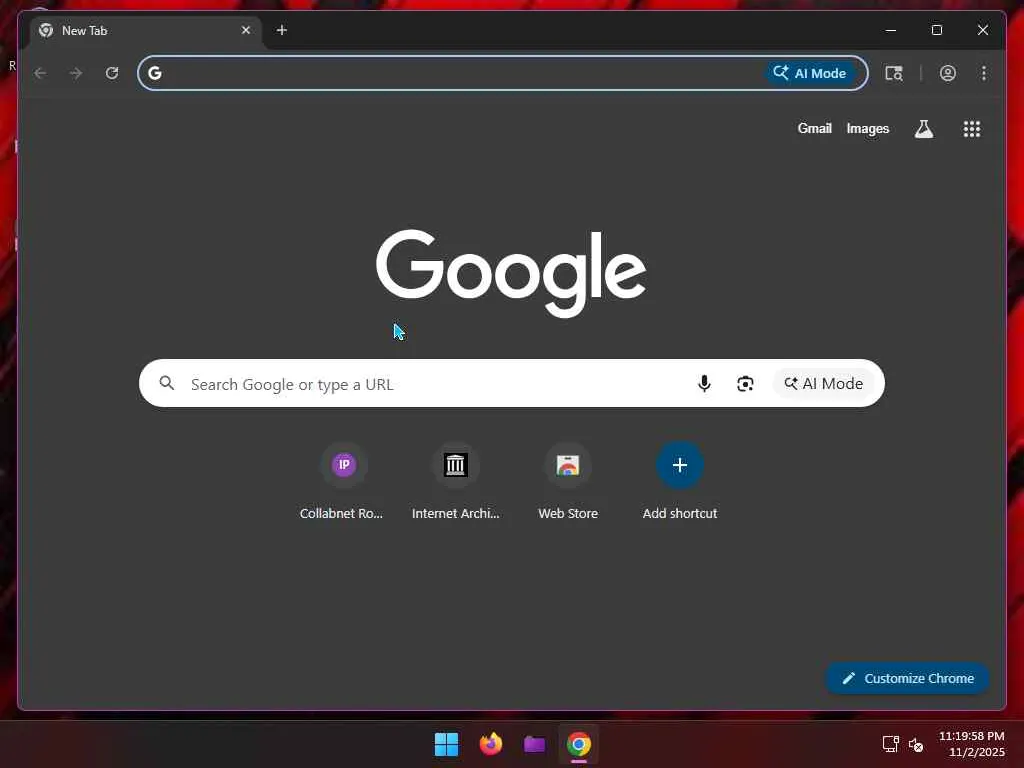Click Customize Chrome button

pos(908,679)
